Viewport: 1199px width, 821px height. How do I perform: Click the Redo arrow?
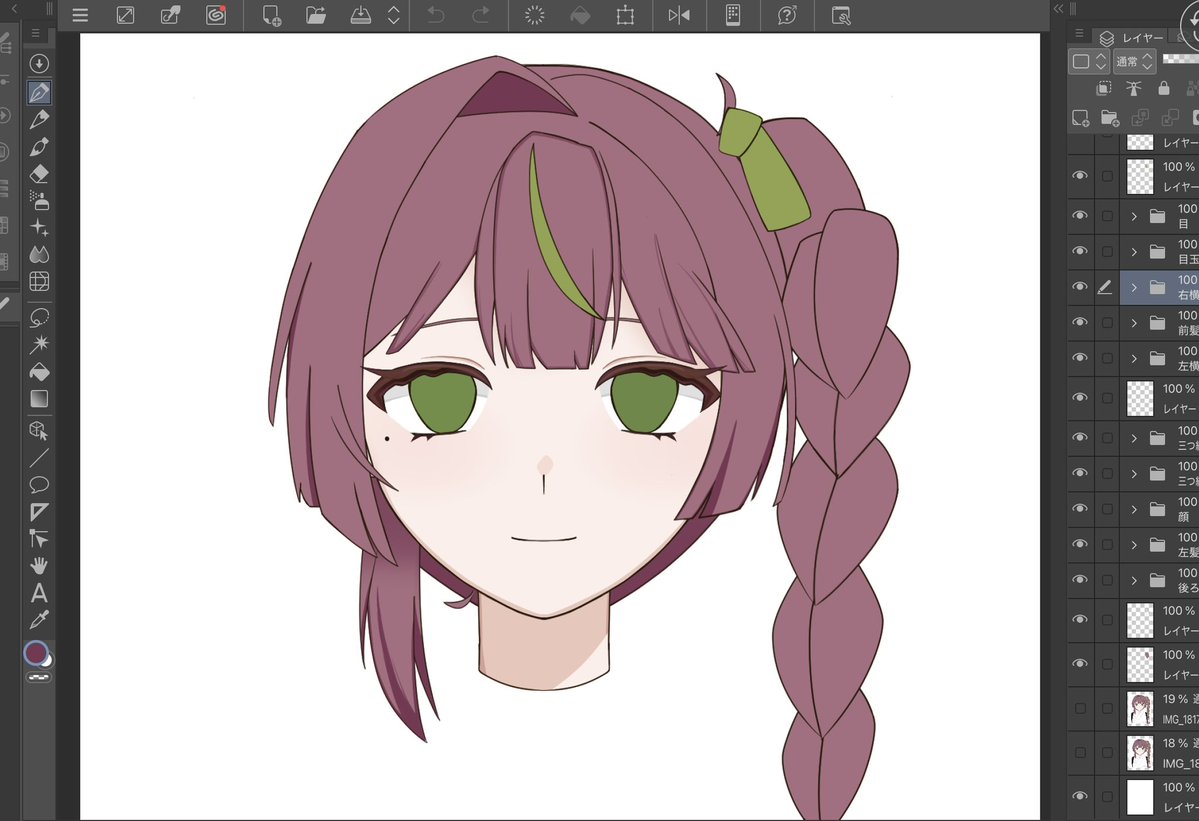pyautogui.click(x=481, y=15)
